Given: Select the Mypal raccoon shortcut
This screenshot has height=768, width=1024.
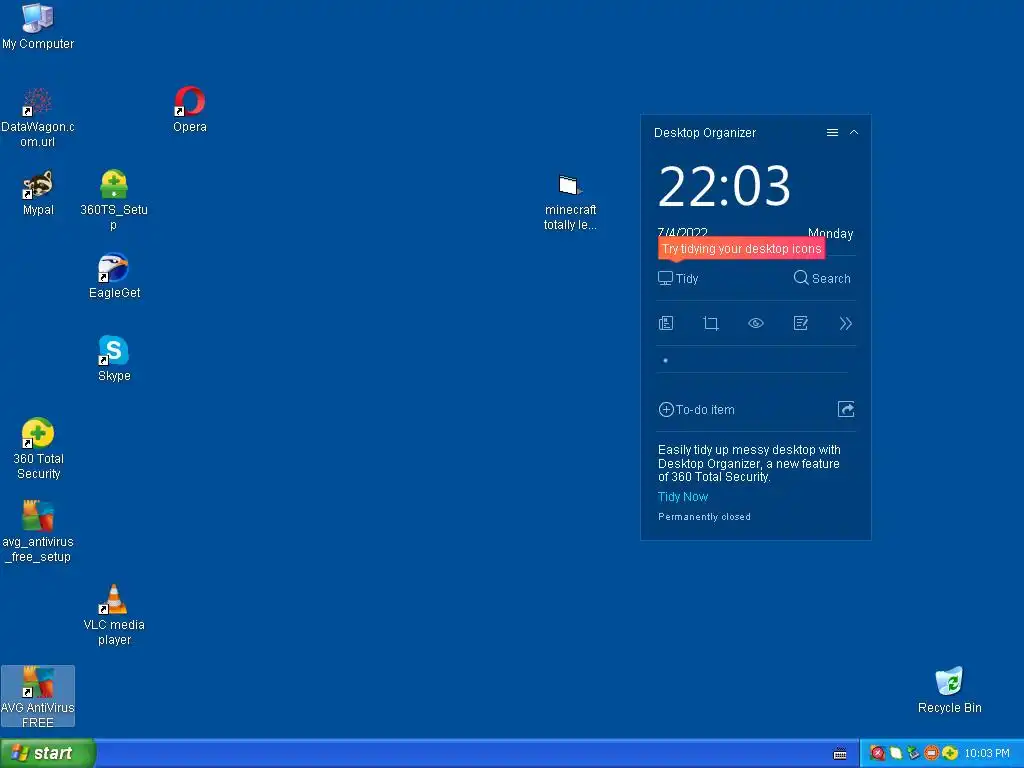Looking at the screenshot, I should 38,193.
